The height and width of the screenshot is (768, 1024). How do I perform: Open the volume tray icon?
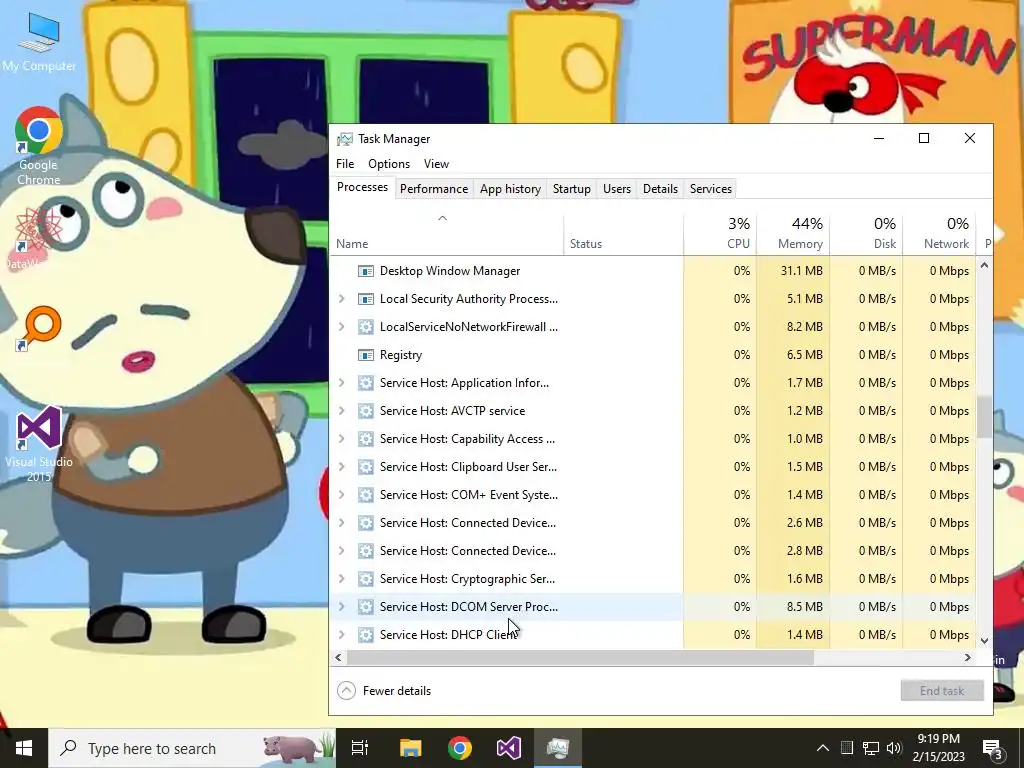click(894, 748)
